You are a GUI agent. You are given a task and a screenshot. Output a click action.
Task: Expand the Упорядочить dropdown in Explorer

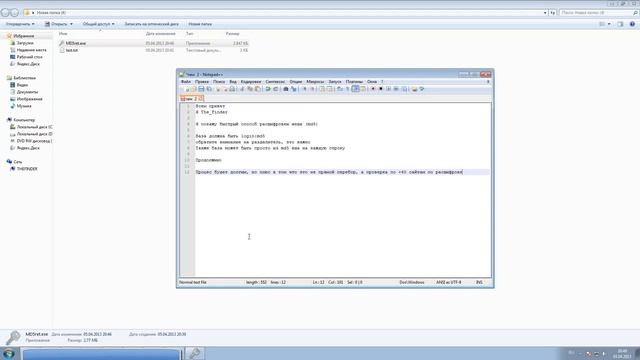(20, 24)
